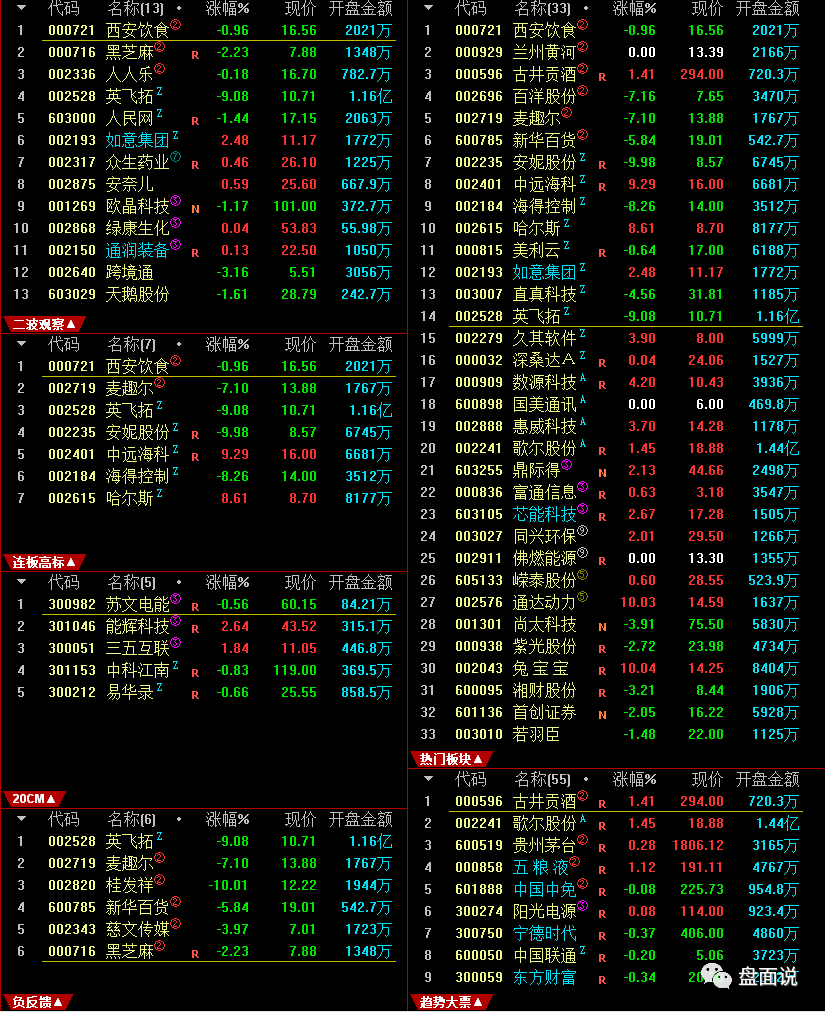
Task: Open dropdown arrow of the 33-stock table
Action: (428, 8)
